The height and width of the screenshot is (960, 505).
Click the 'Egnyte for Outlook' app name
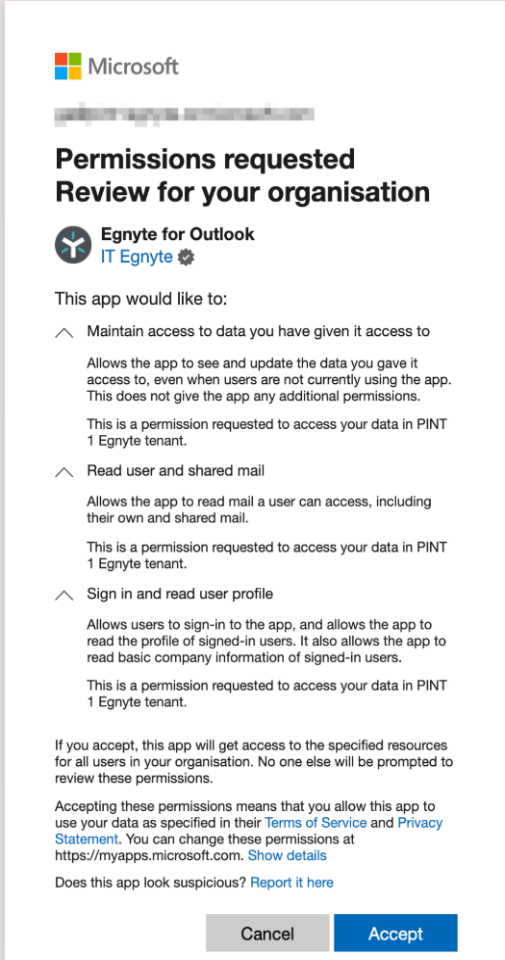tap(178, 234)
